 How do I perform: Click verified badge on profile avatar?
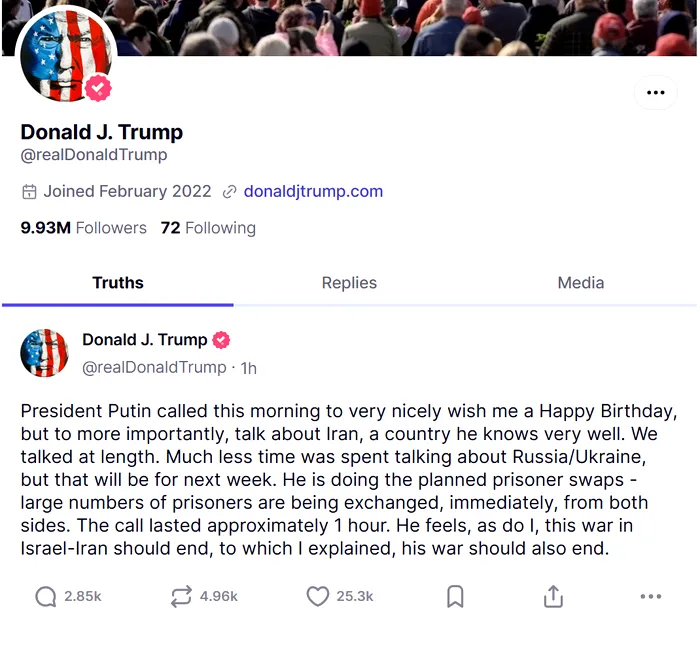[97, 89]
